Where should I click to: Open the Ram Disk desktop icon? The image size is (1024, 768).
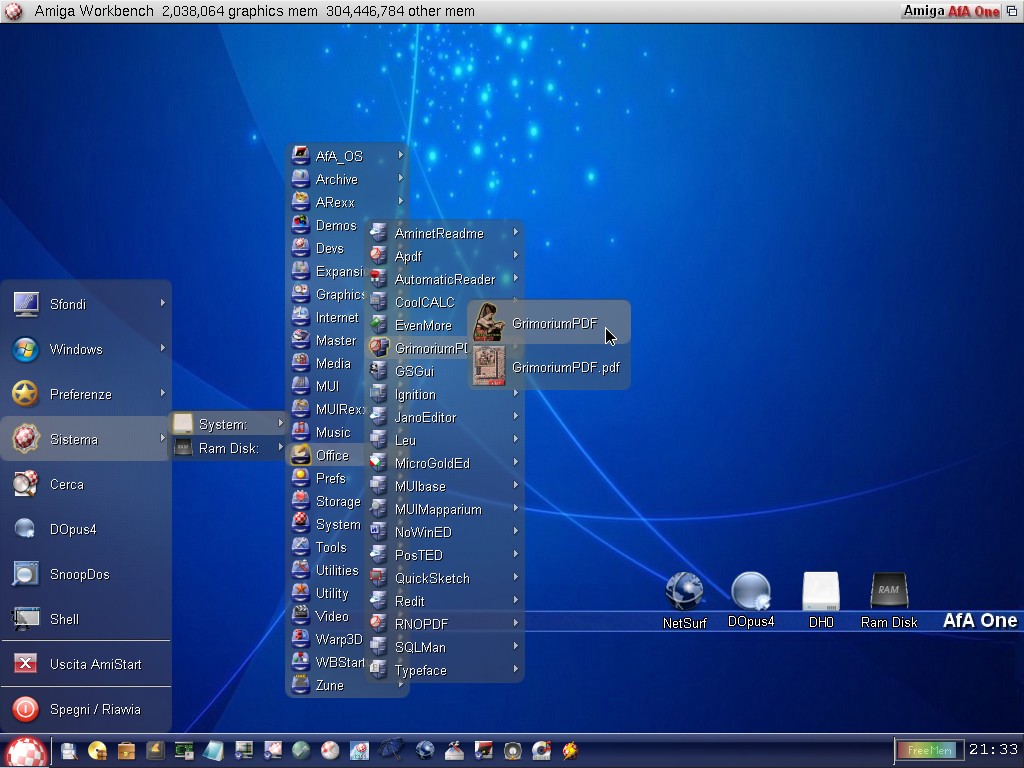889,592
